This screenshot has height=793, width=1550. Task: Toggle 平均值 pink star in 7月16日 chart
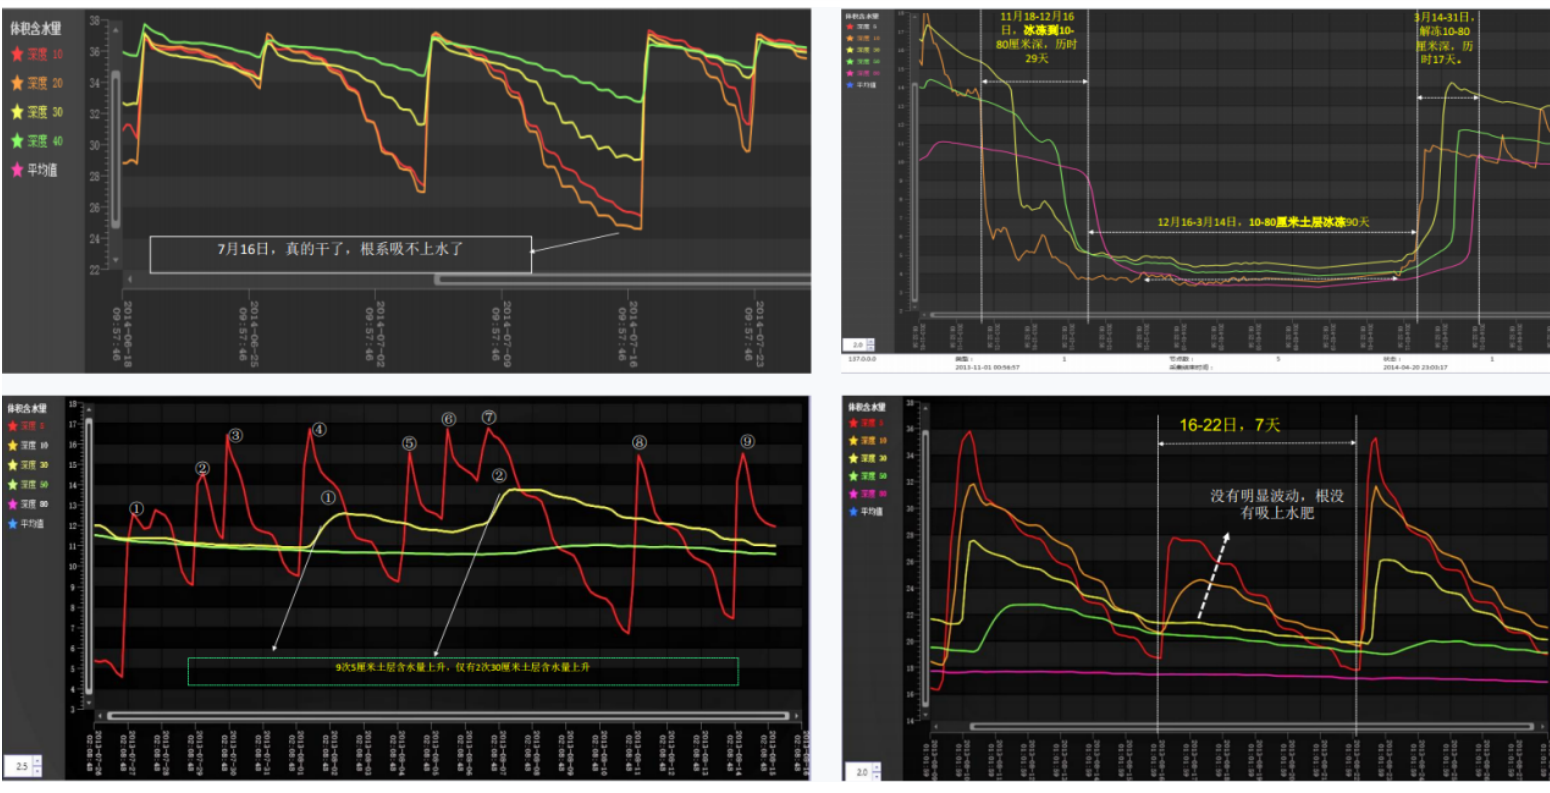click(x=16, y=170)
